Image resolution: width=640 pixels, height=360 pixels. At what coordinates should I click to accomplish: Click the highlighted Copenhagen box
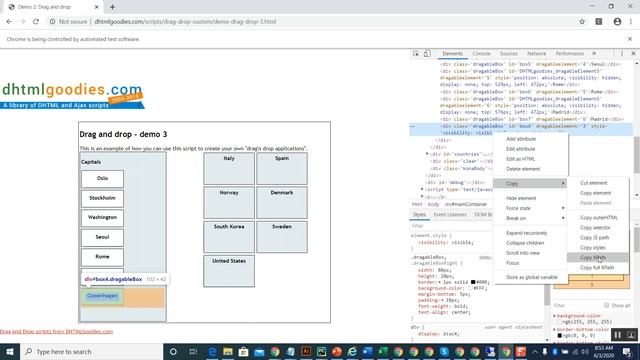coord(102,296)
